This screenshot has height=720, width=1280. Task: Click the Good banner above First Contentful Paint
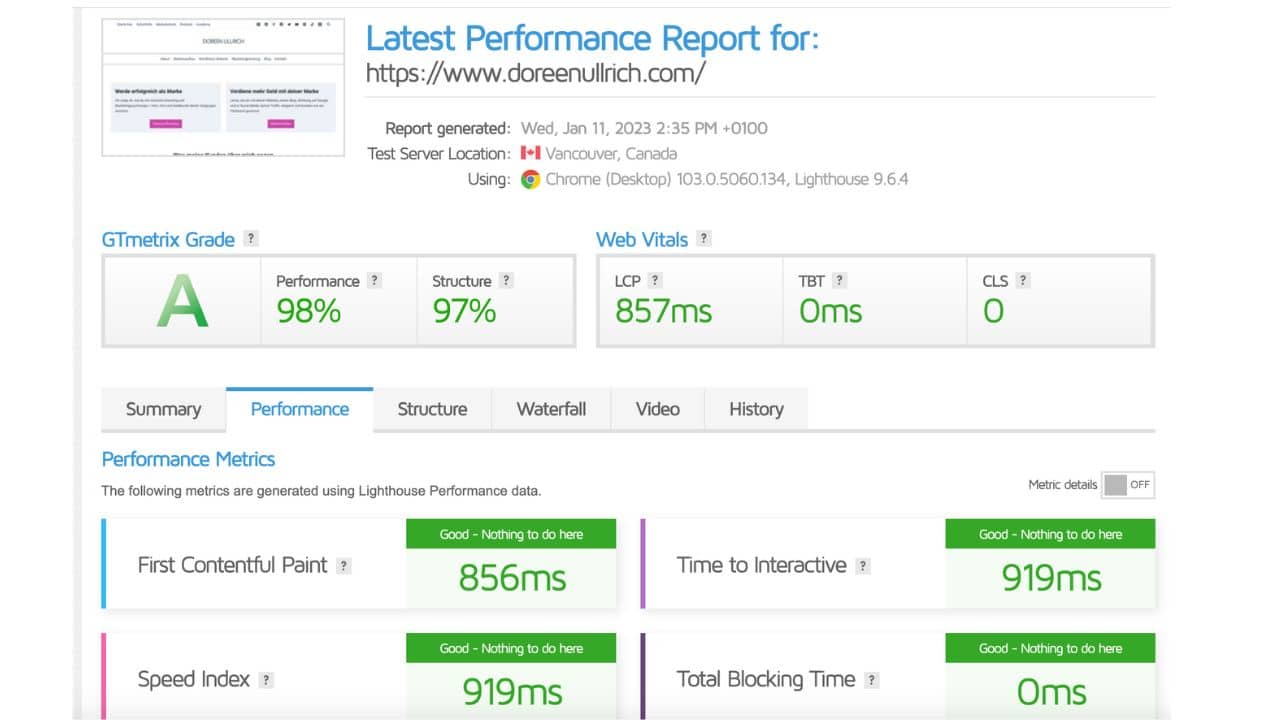tap(511, 534)
